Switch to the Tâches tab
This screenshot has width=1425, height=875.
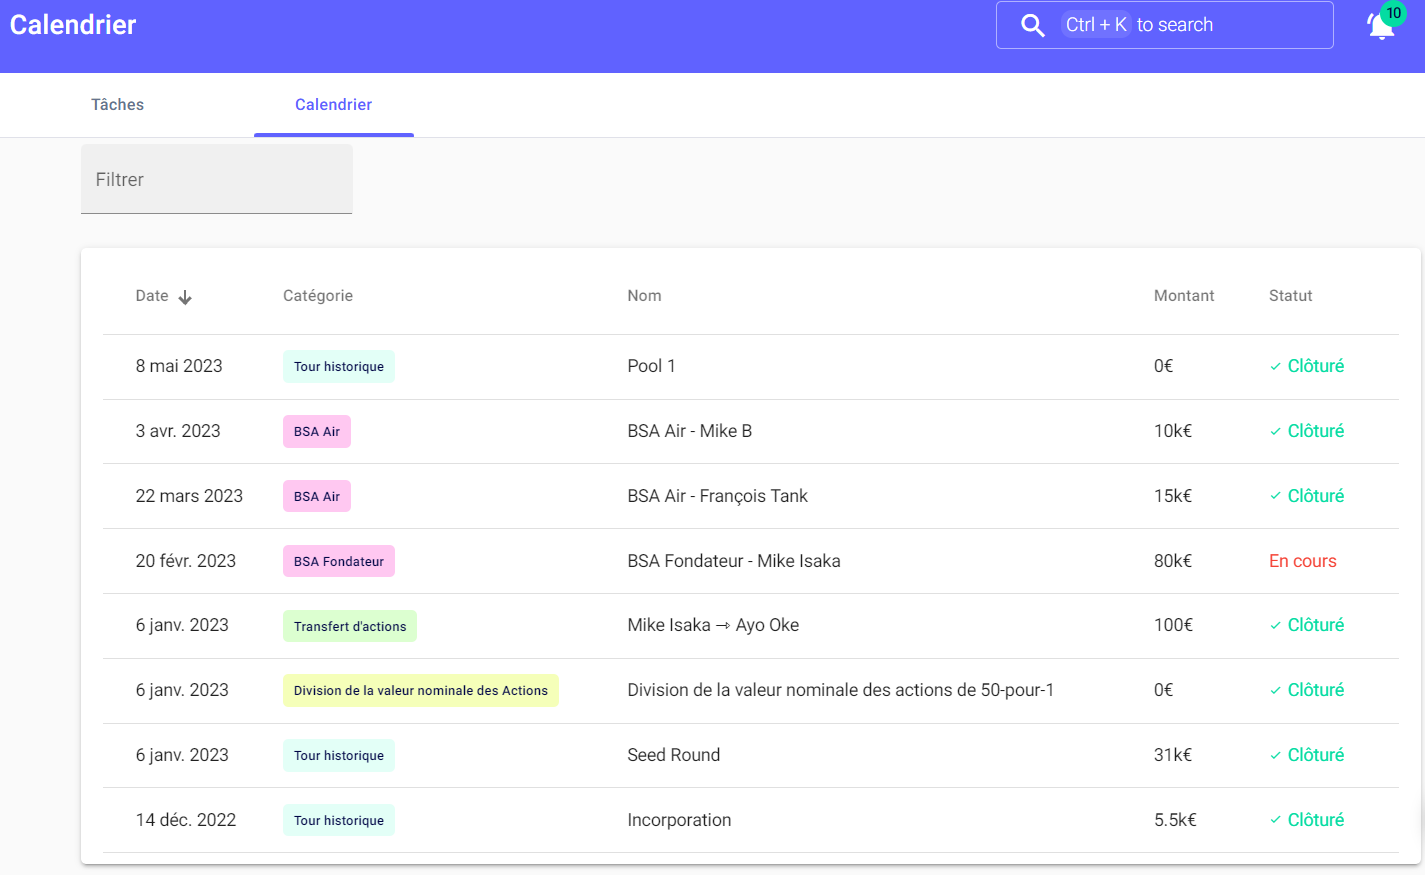pyautogui.click(x=117, y=105)
